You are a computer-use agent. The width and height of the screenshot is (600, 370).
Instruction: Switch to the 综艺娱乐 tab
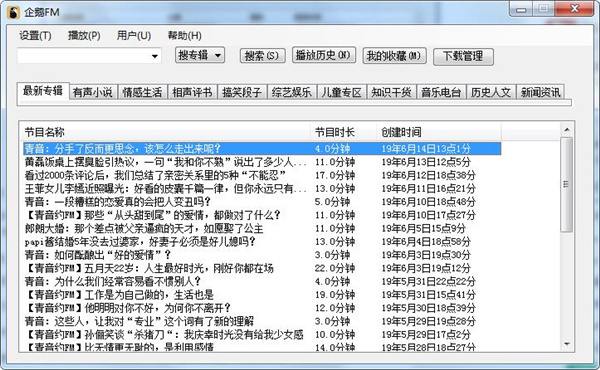[x=292, y=92]
